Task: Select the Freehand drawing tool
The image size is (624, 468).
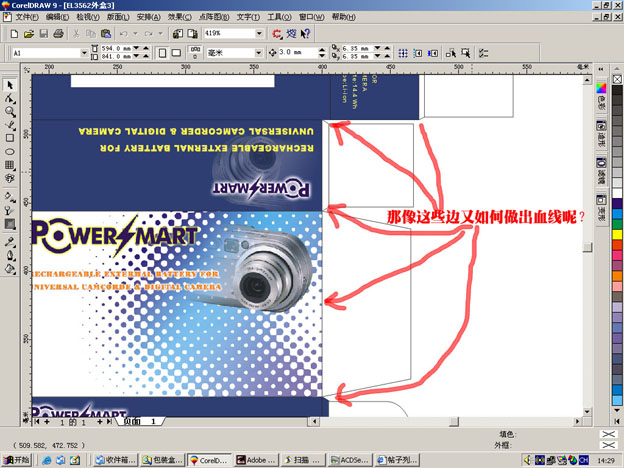Action: (x=10, y=125)
